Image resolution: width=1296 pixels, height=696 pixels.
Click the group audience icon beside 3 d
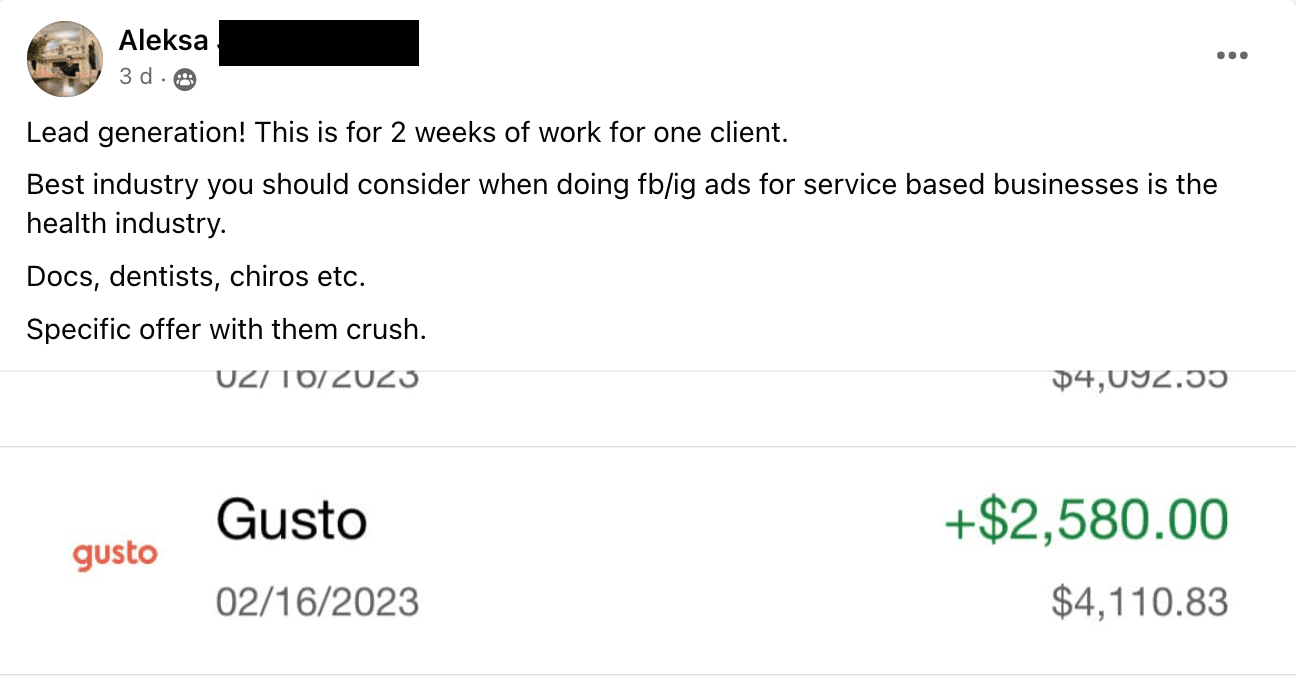(184, 79)
